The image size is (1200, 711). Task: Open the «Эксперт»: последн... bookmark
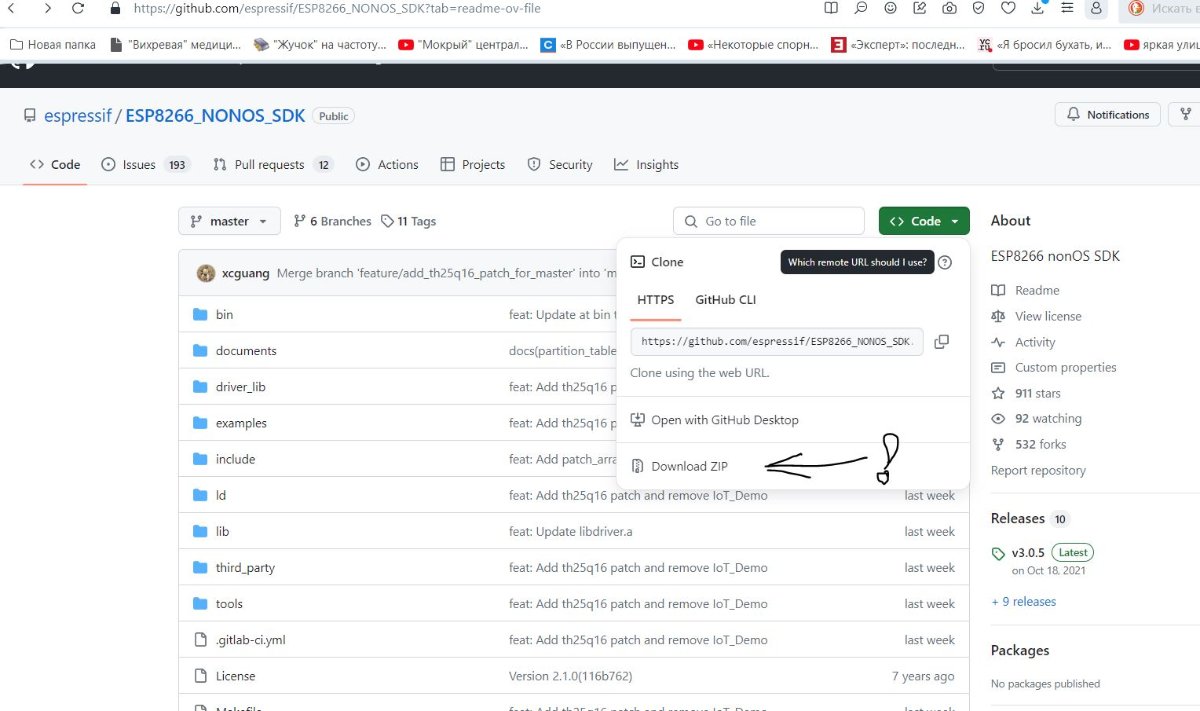click(x=898, y=45)
